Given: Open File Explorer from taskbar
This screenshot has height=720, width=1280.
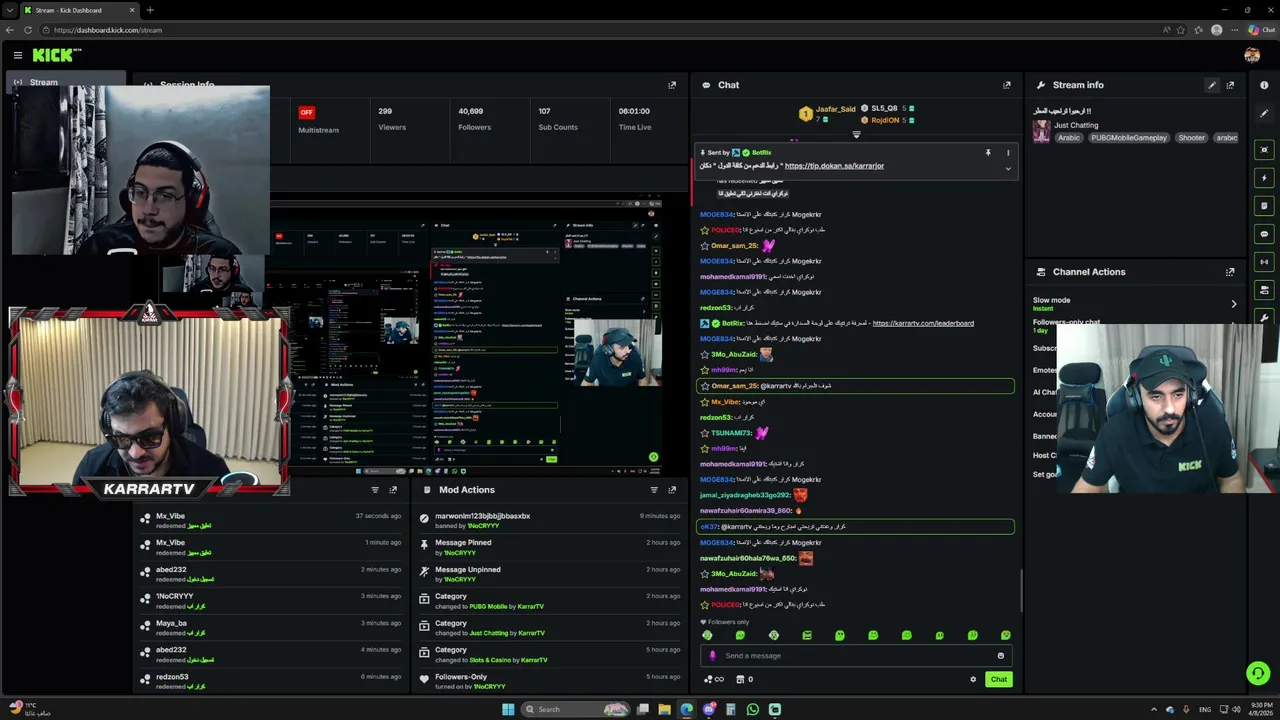Looking at the screenshot, I should [x=664, y=709].
